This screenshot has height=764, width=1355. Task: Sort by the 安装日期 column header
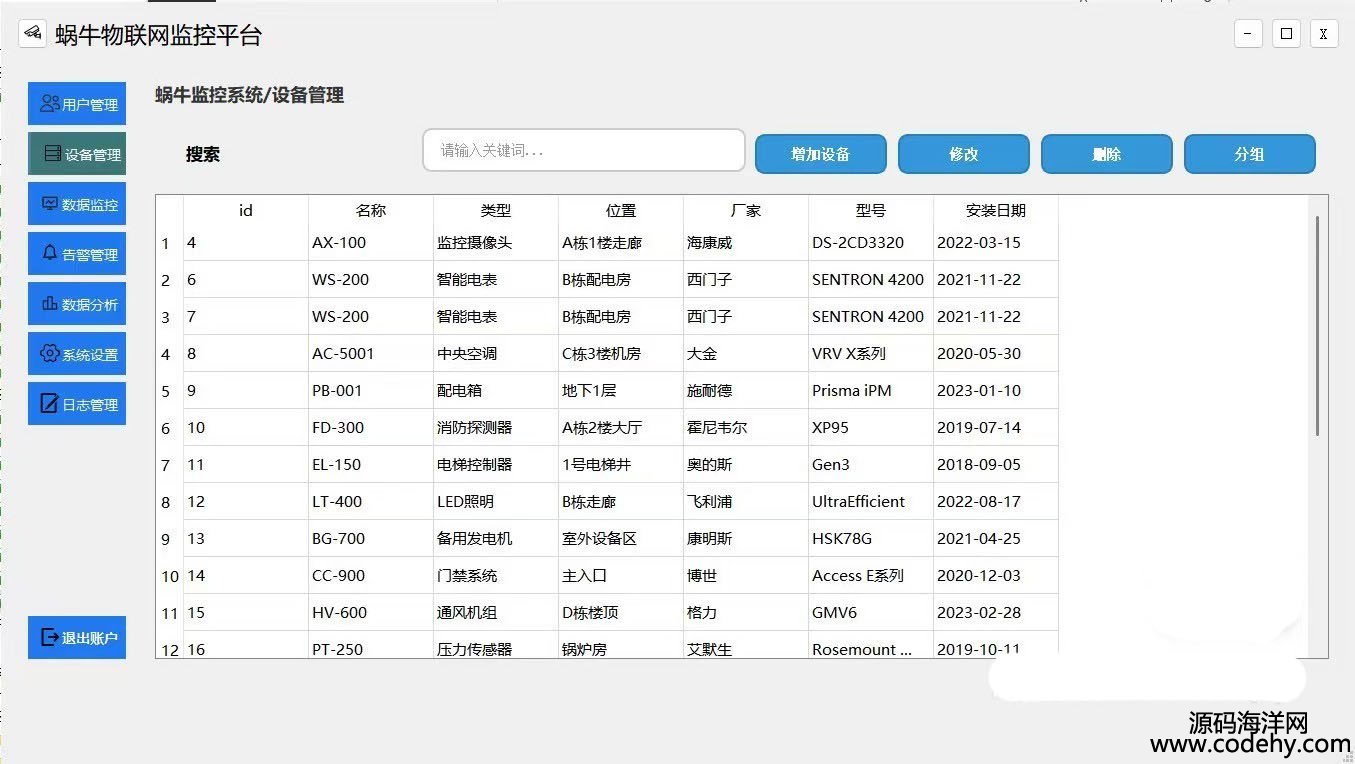pos(995,210)
